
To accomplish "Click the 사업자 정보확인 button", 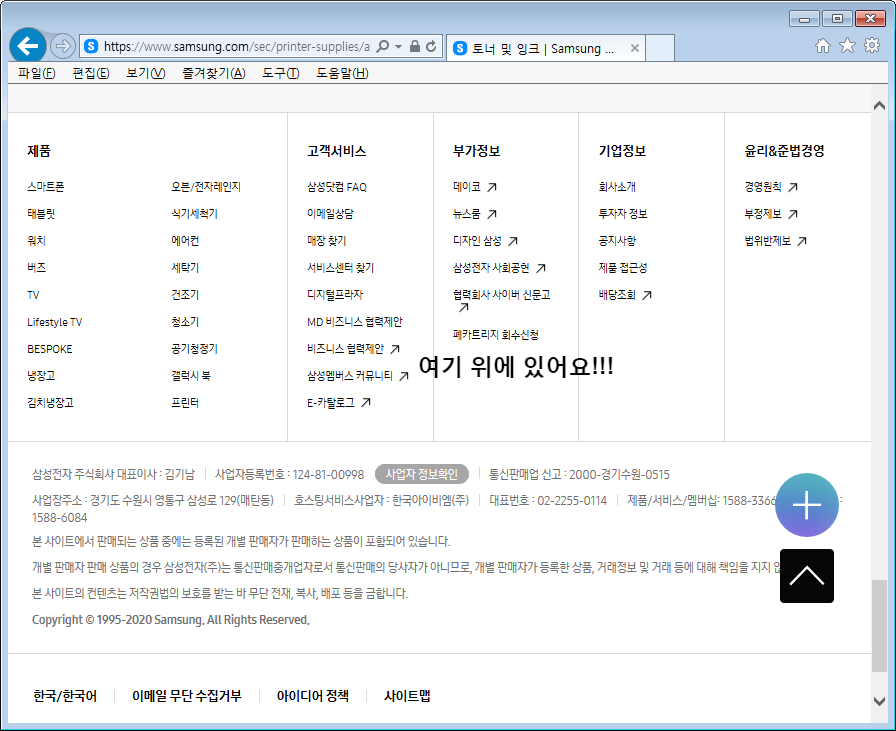I will [422, 474].
